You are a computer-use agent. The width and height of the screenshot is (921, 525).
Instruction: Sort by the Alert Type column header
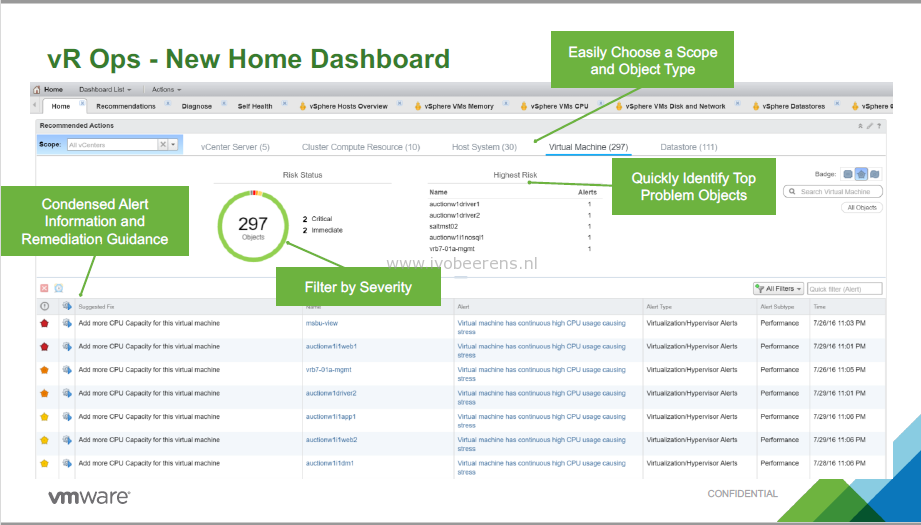[659, 307]
